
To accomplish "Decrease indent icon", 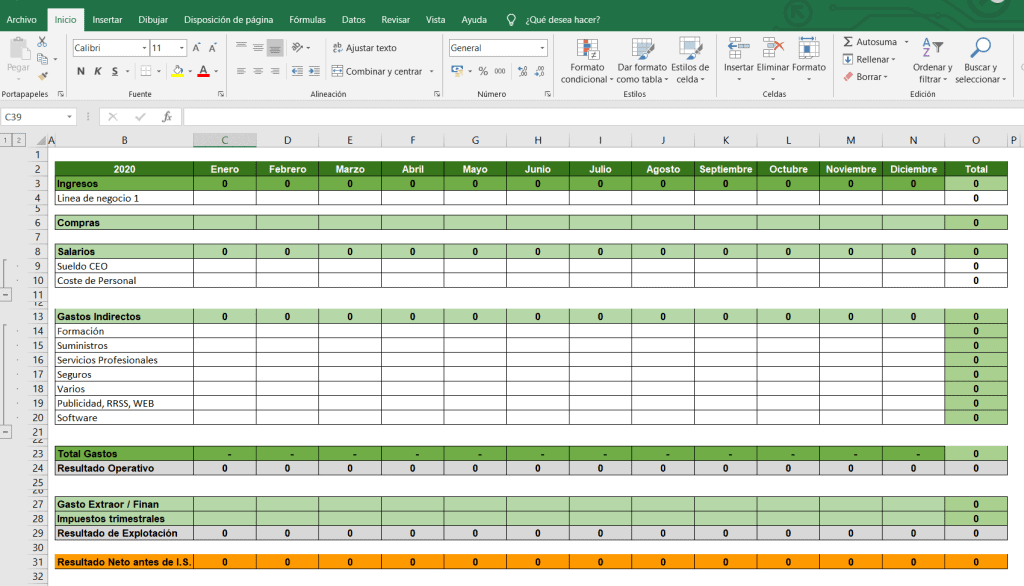I will [297, 71].
